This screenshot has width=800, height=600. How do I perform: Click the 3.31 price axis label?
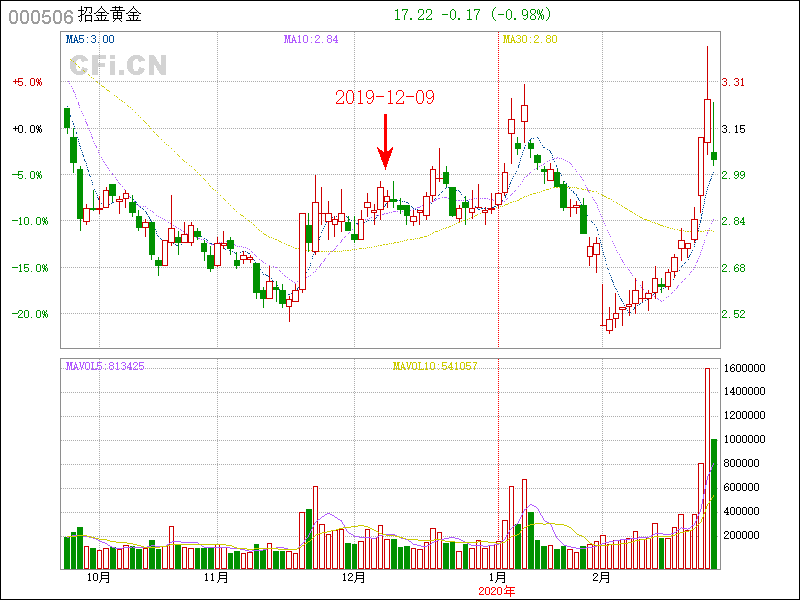[x=733, y=83]
